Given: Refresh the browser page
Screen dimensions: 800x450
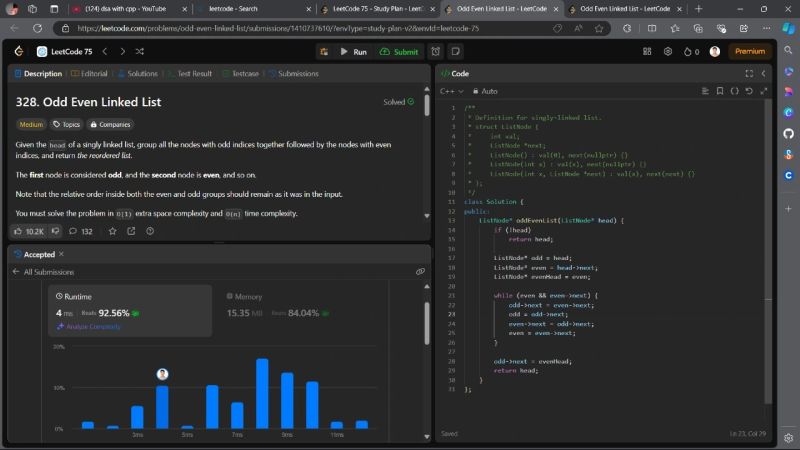Looking at the screenshot, I should (37, 29).
